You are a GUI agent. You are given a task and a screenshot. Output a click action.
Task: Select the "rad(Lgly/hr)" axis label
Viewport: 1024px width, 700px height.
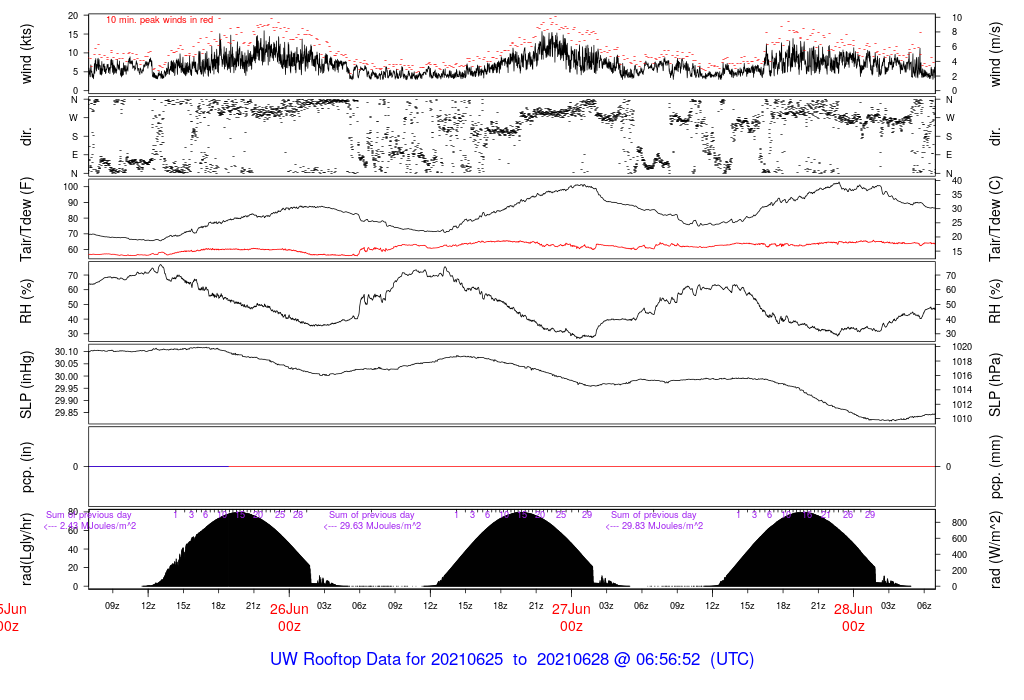[26, 549]
